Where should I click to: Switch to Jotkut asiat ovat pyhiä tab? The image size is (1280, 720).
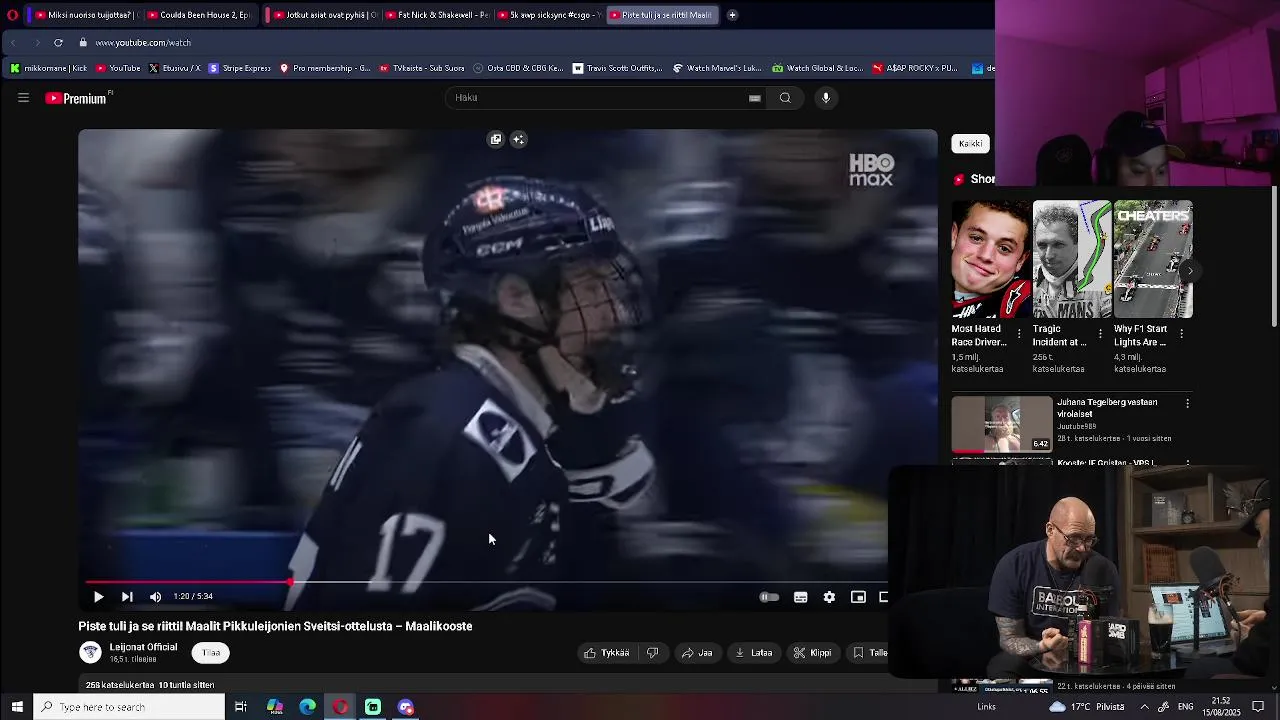tap(325, 15)
